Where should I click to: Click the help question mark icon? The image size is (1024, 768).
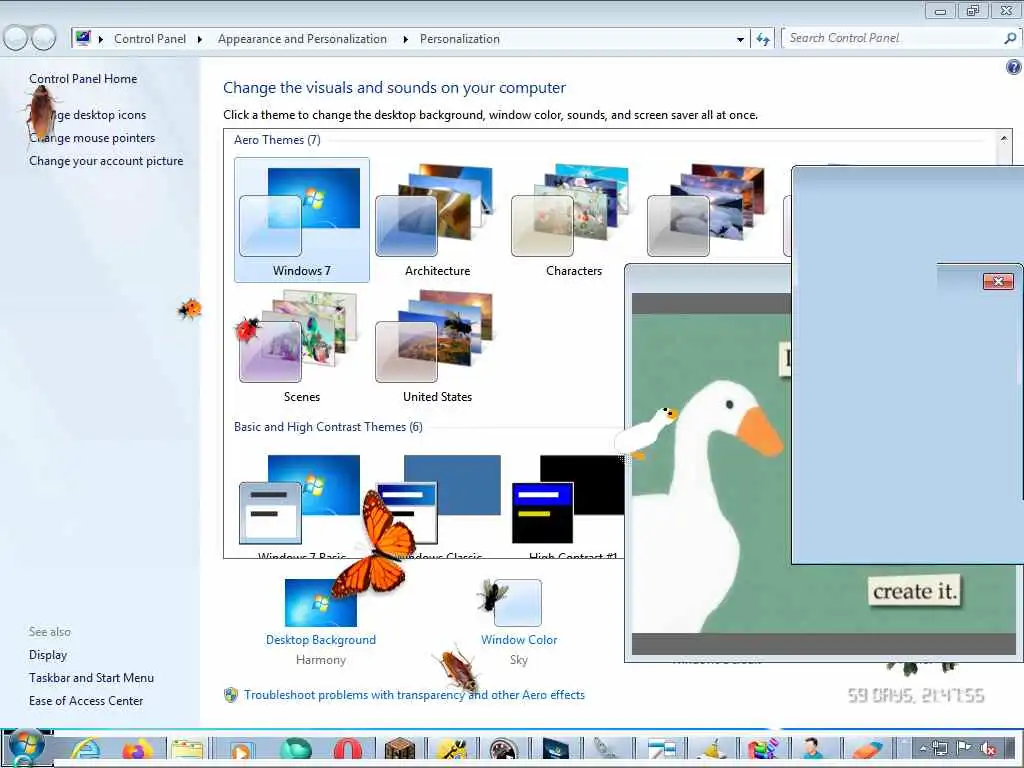pos(1014,67)
